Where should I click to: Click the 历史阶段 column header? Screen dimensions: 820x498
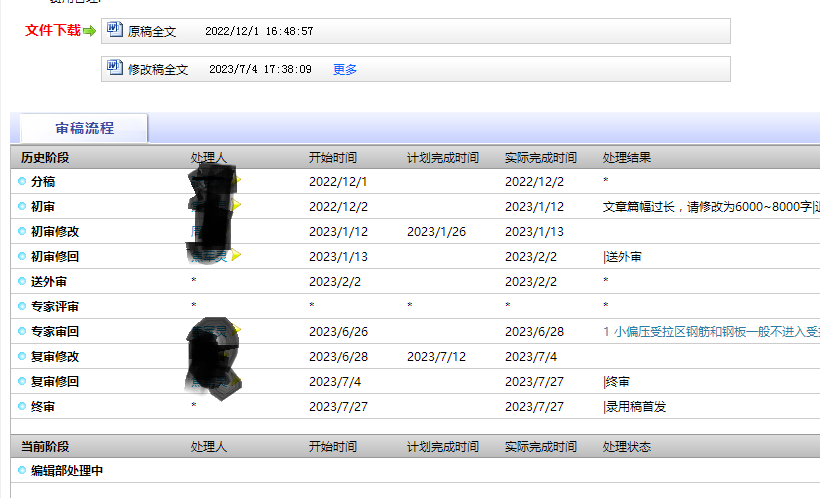[x=45, y=157]
